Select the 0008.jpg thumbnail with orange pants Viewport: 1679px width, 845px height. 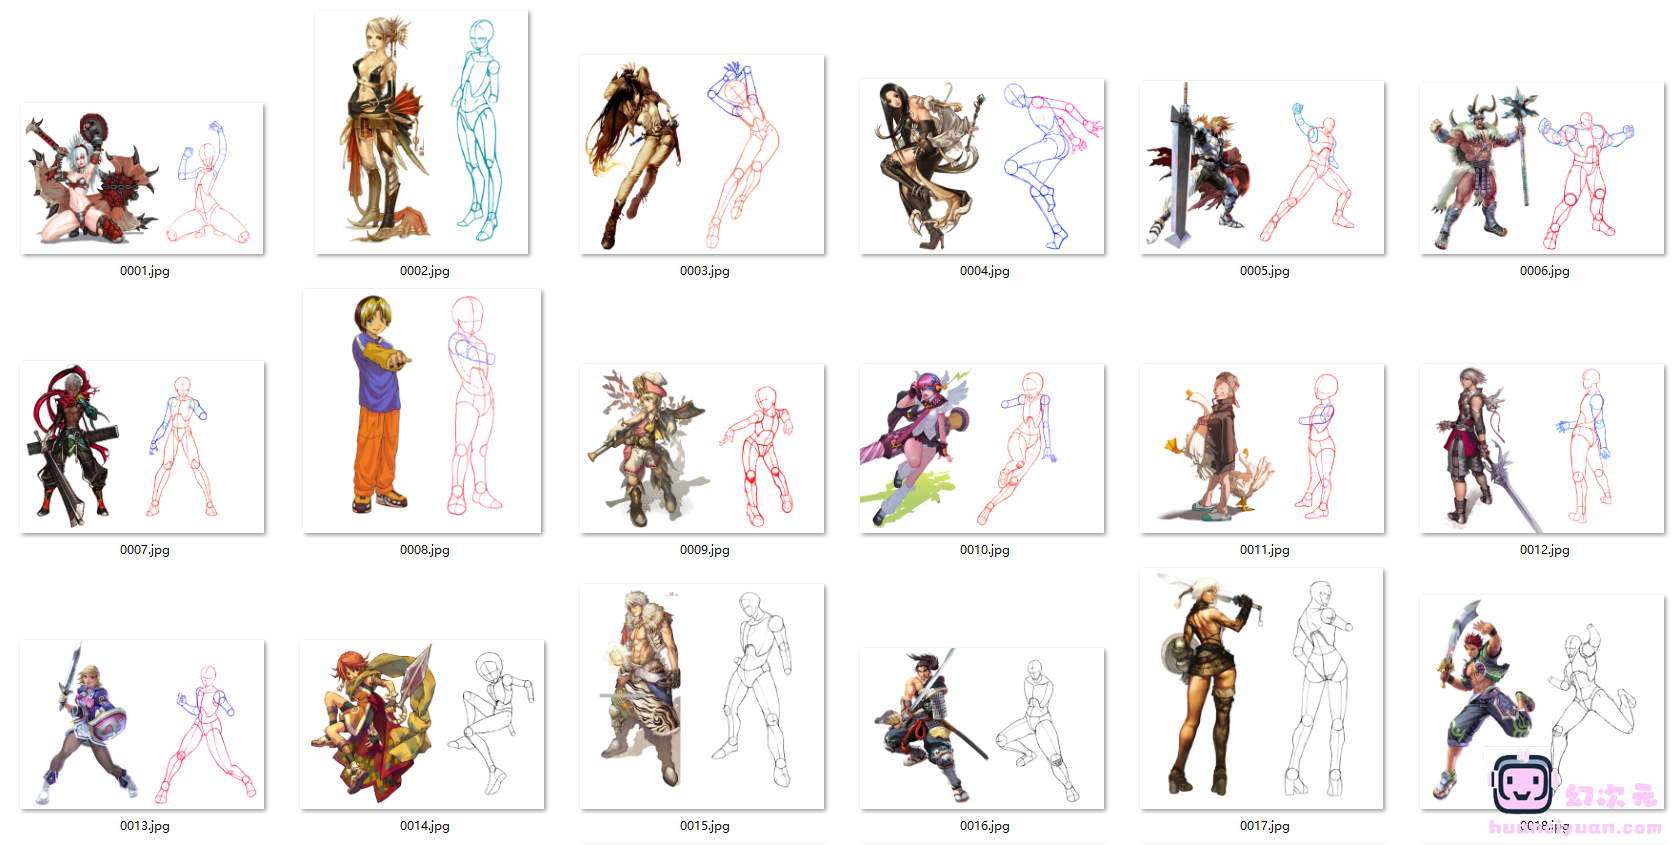coord(422,411)
